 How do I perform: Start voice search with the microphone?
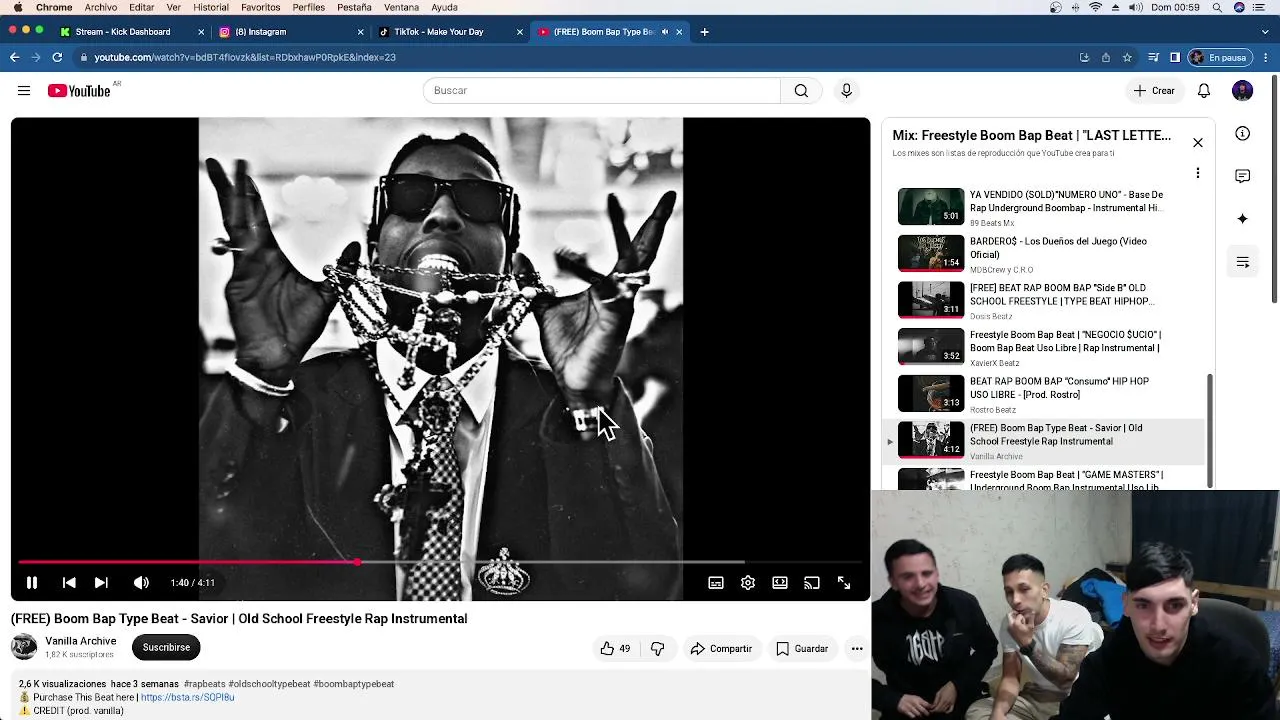(x=846, y=91)
